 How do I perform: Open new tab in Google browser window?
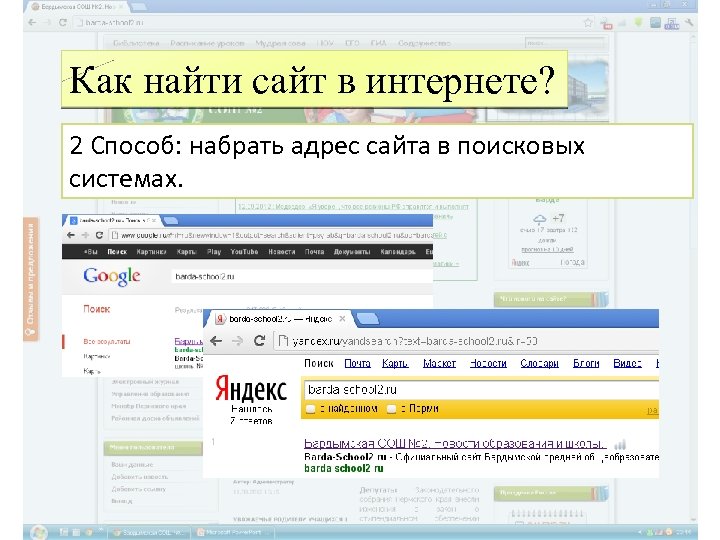171,221
